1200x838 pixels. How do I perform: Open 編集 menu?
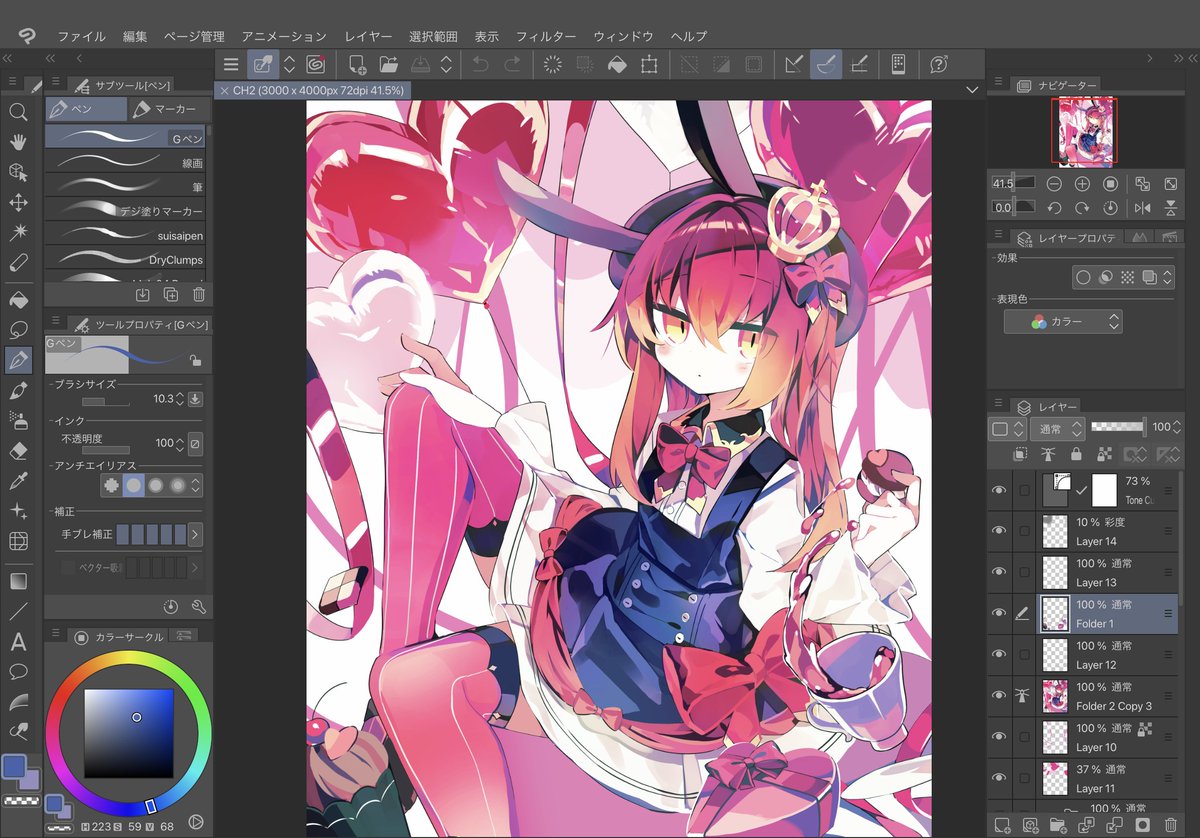click(x=135, y=36)
